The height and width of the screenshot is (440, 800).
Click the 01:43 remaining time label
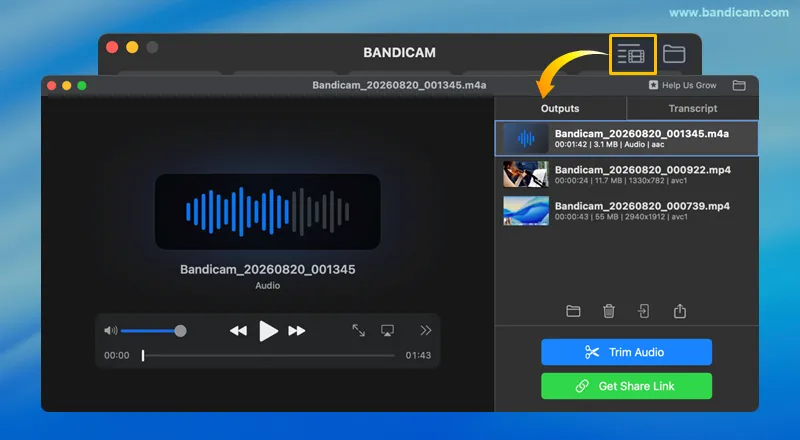click(x=418, y=355)
